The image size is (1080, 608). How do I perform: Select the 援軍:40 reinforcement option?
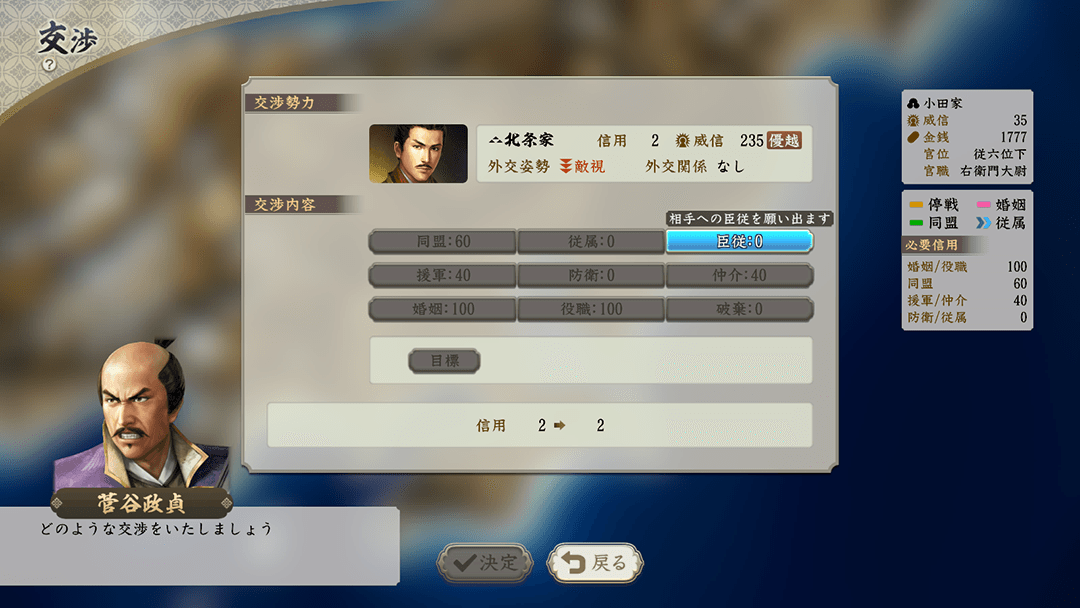(443, 275)
